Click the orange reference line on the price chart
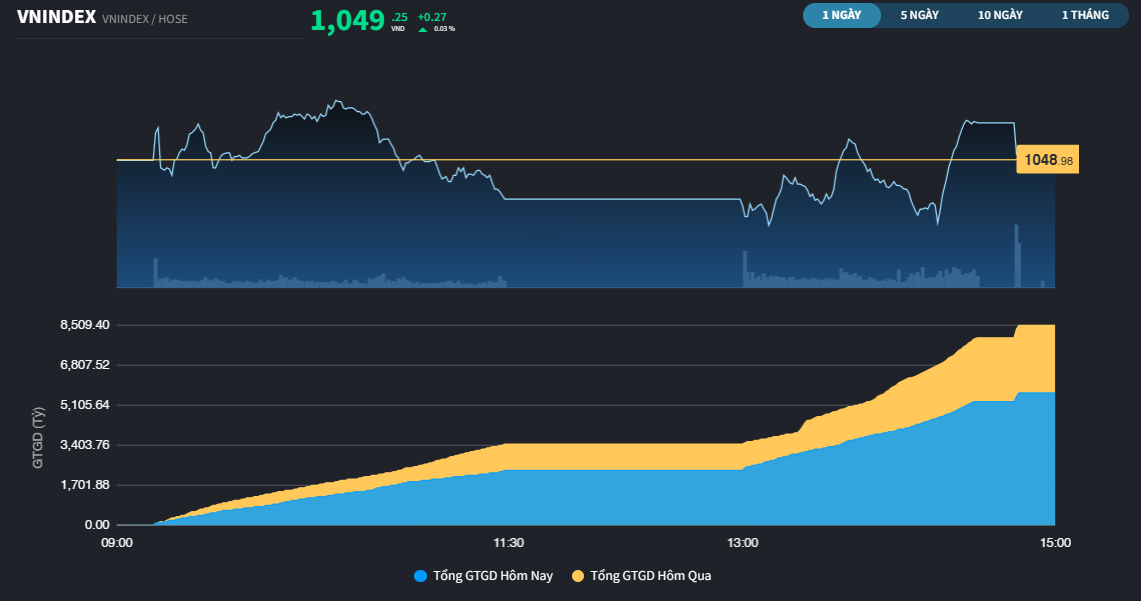Viewport: 1141px width, 601px height. click(500, 159)
